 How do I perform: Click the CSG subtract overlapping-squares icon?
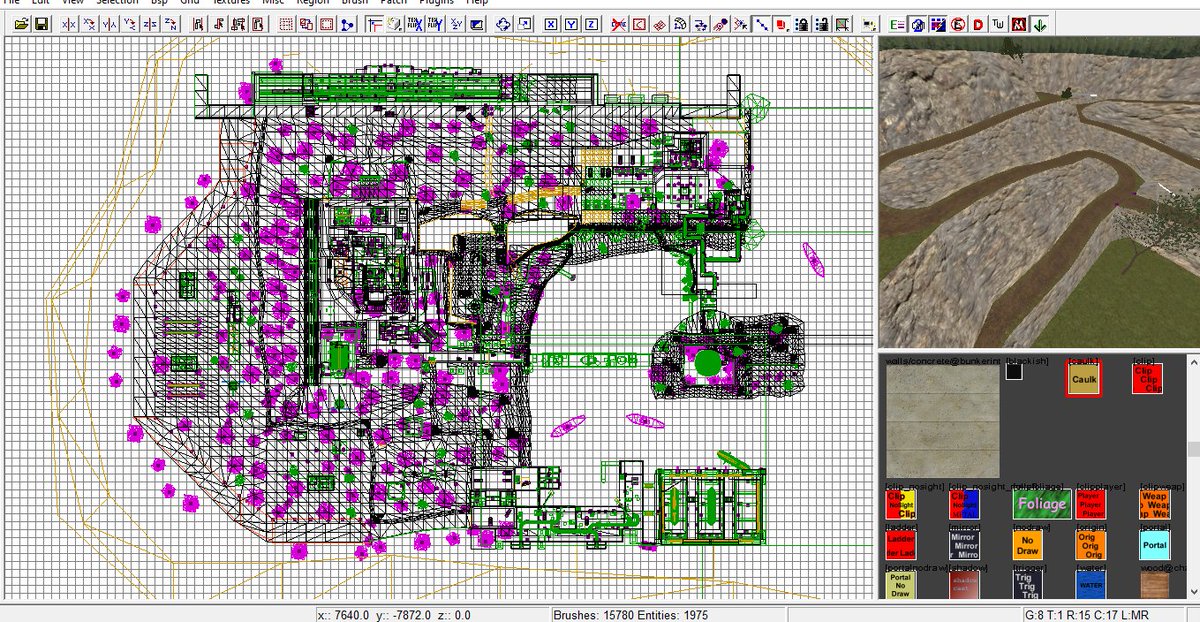tap(306, 24)
